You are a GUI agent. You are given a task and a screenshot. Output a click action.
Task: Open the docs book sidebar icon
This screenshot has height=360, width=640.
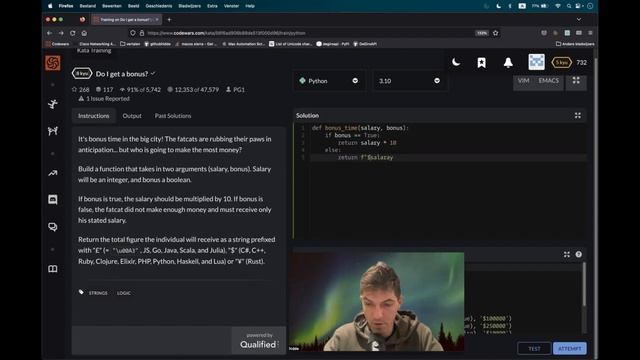pyautogui.click(x=53, y=269)
